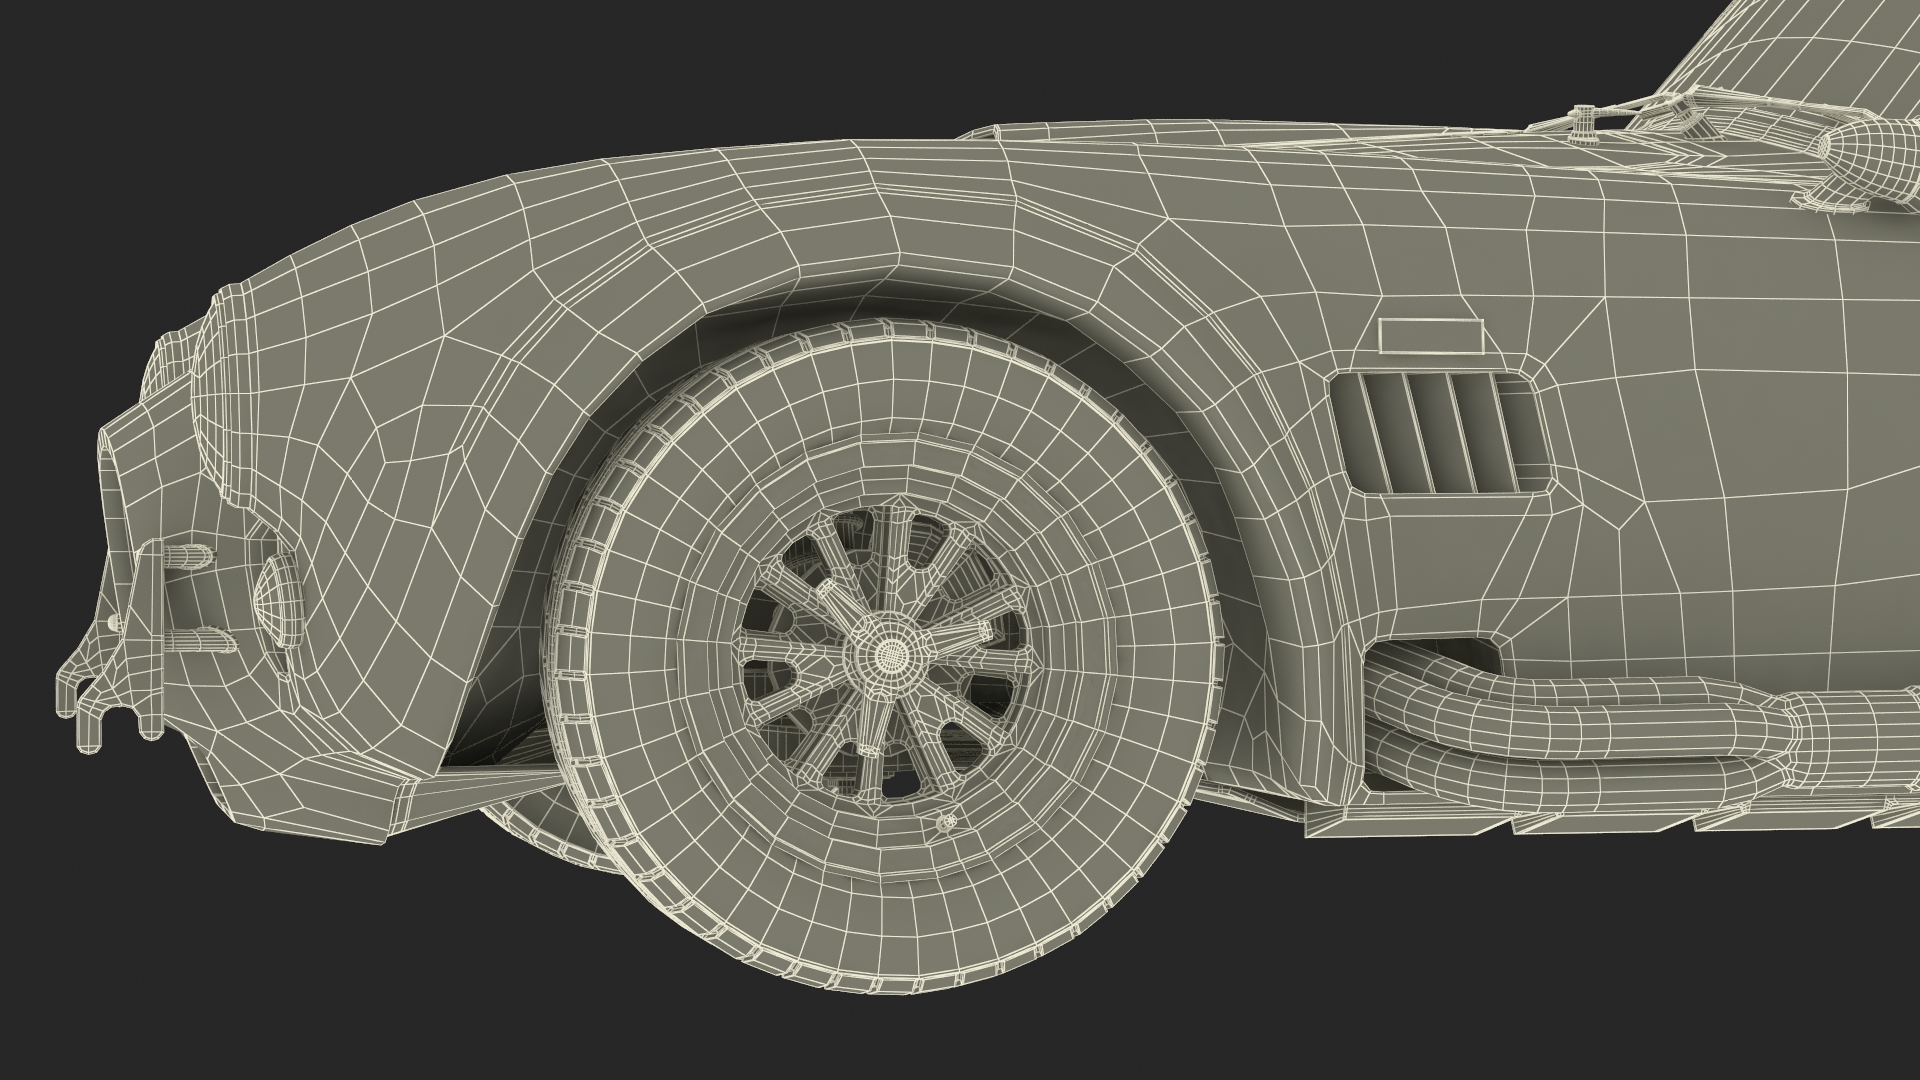Click the small cap on the hood

1585,122
